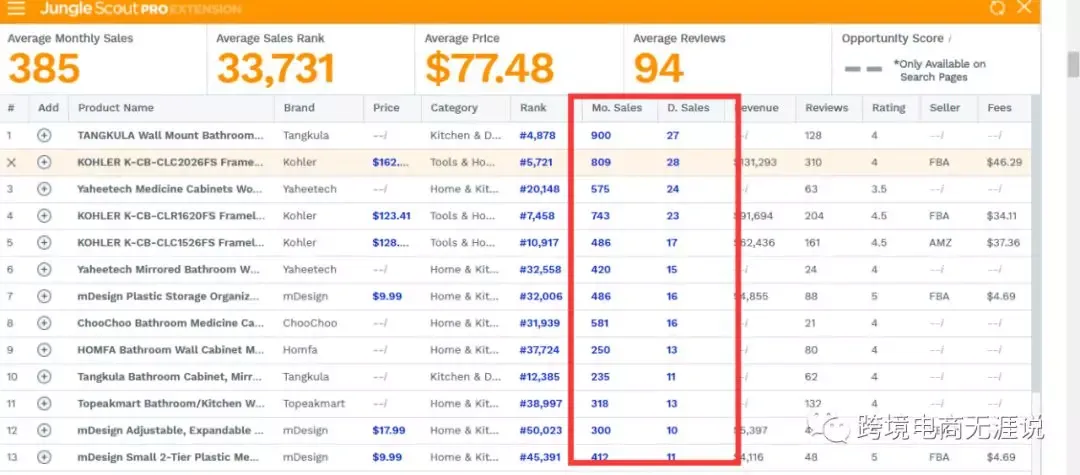1080x475 pixels.
Task: Click fees value $46.29
Action: coord(1004,162)
